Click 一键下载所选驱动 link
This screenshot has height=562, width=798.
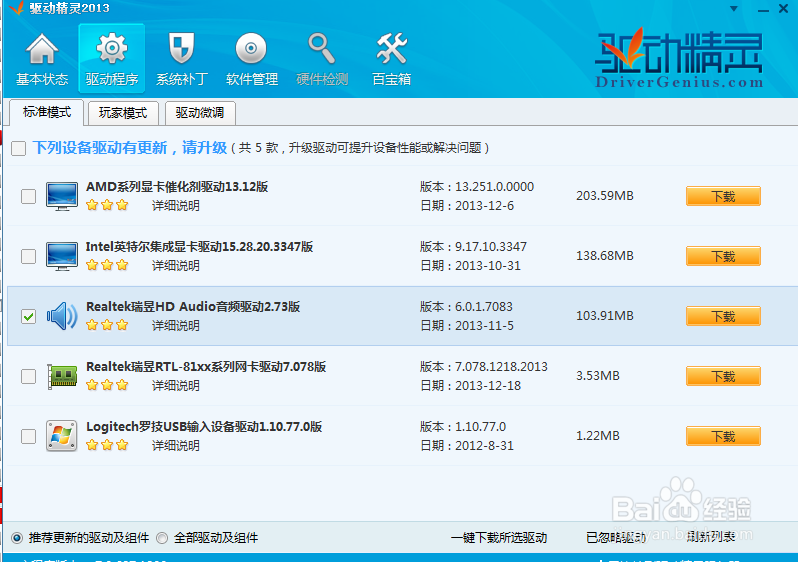(499, 538)
